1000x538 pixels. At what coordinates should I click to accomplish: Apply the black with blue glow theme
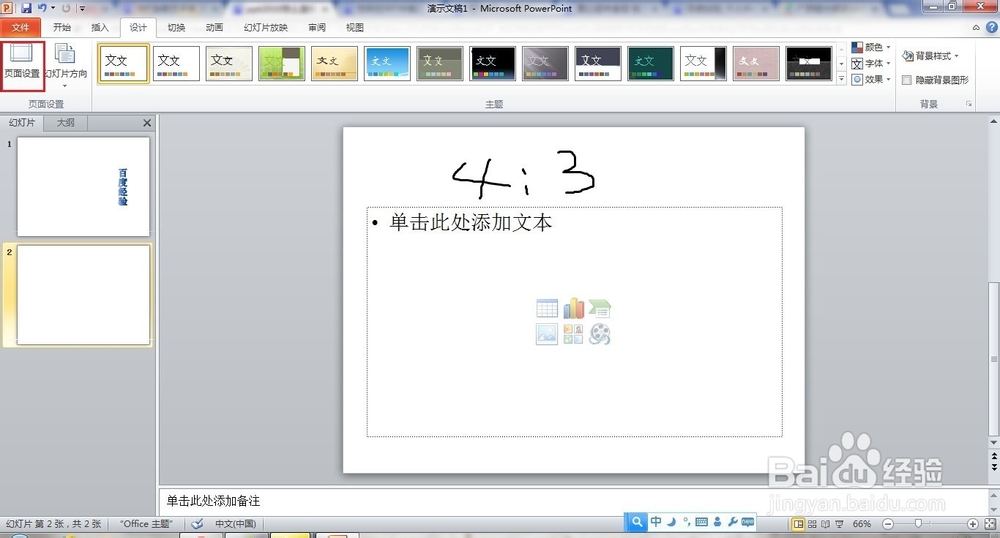point(493,63)
